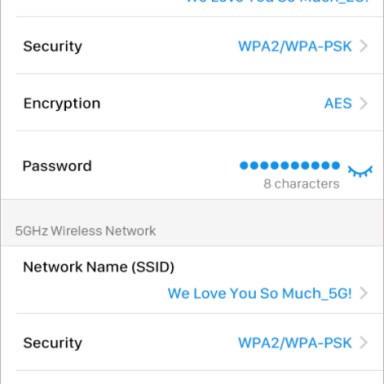Select AES encryption value

(338, 103)
